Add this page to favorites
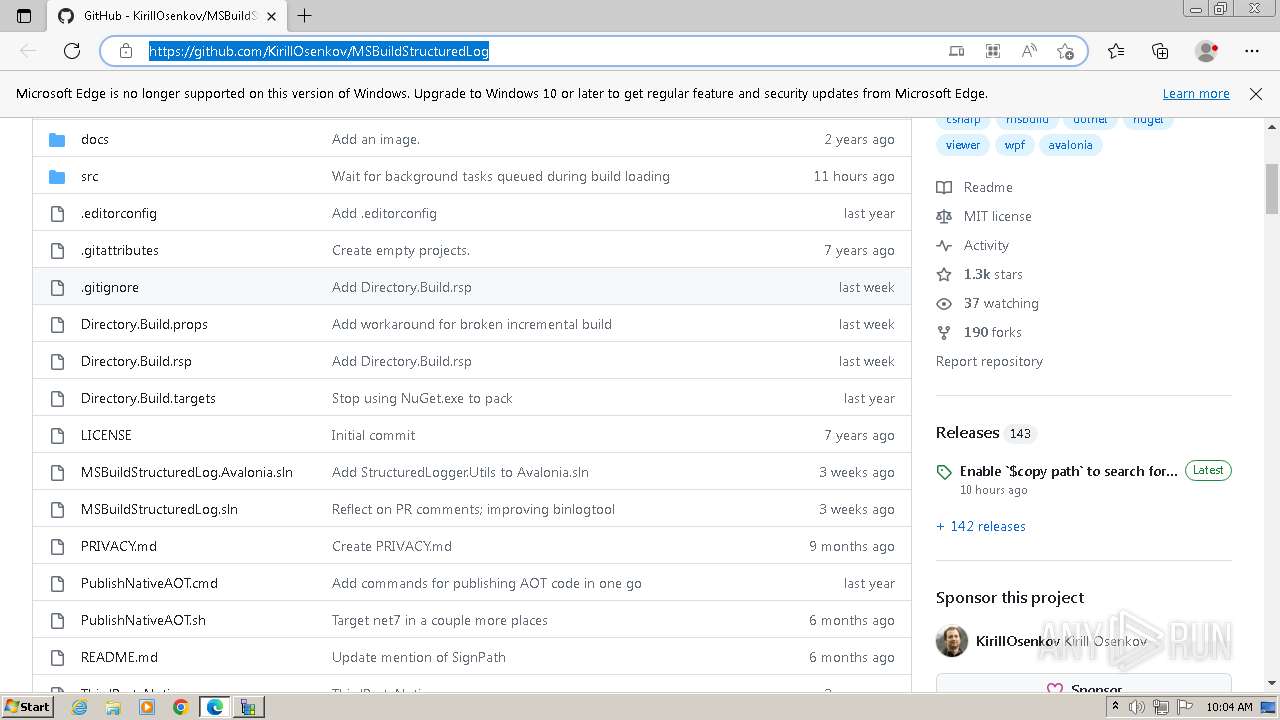The width and height of the screenshot is (1280, 720). coord(1065,51)
